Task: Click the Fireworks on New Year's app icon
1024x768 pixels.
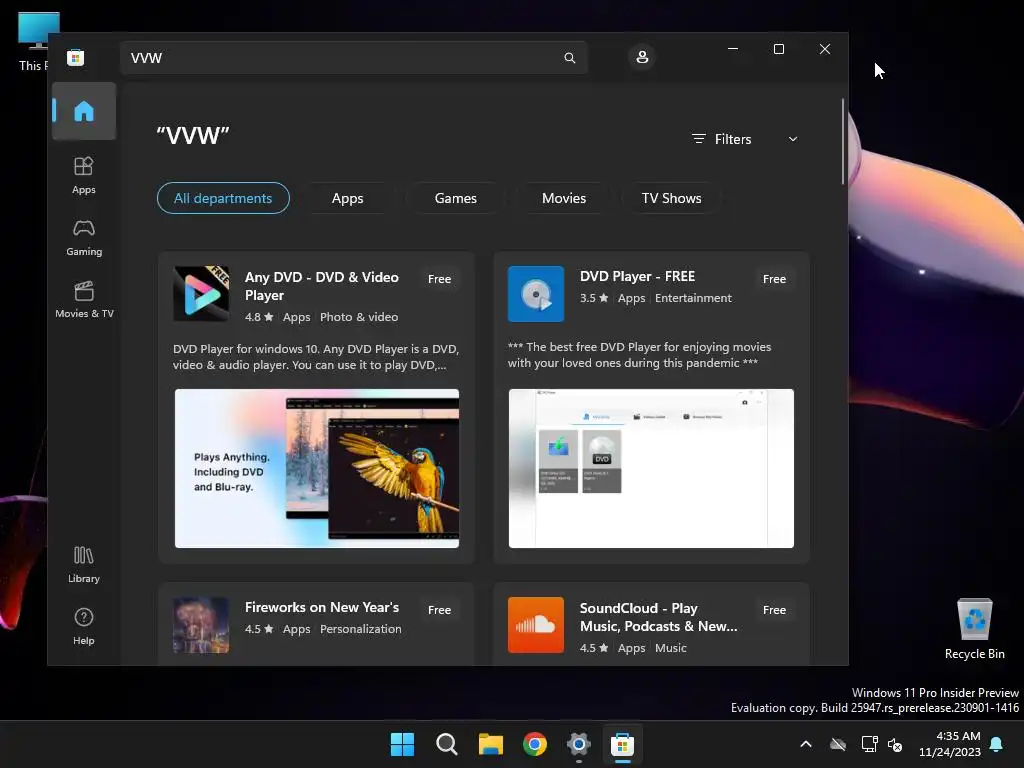Action: click(x=201, y=625)
